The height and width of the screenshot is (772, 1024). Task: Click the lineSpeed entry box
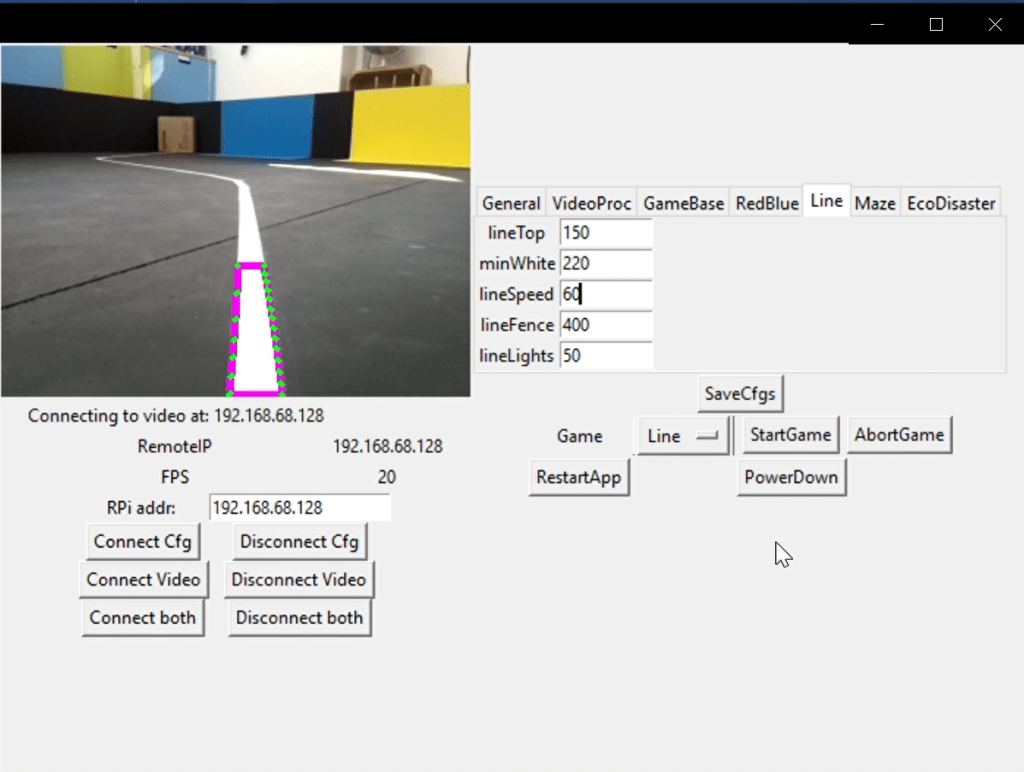pyautogui.click(x=606, y=295)
